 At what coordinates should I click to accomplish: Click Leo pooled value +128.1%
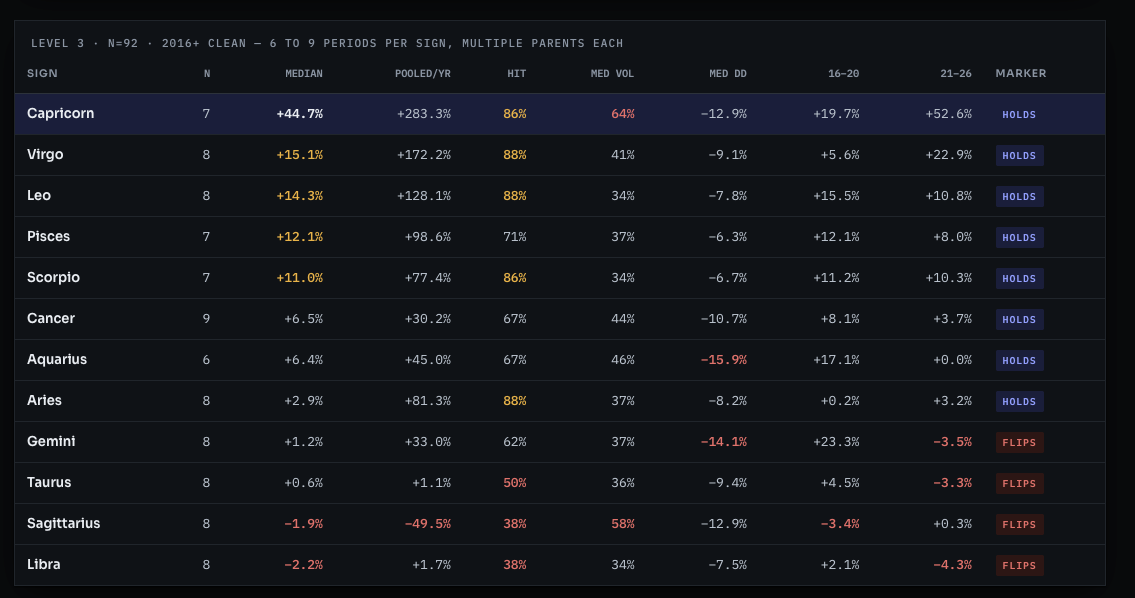pos(423,195)
